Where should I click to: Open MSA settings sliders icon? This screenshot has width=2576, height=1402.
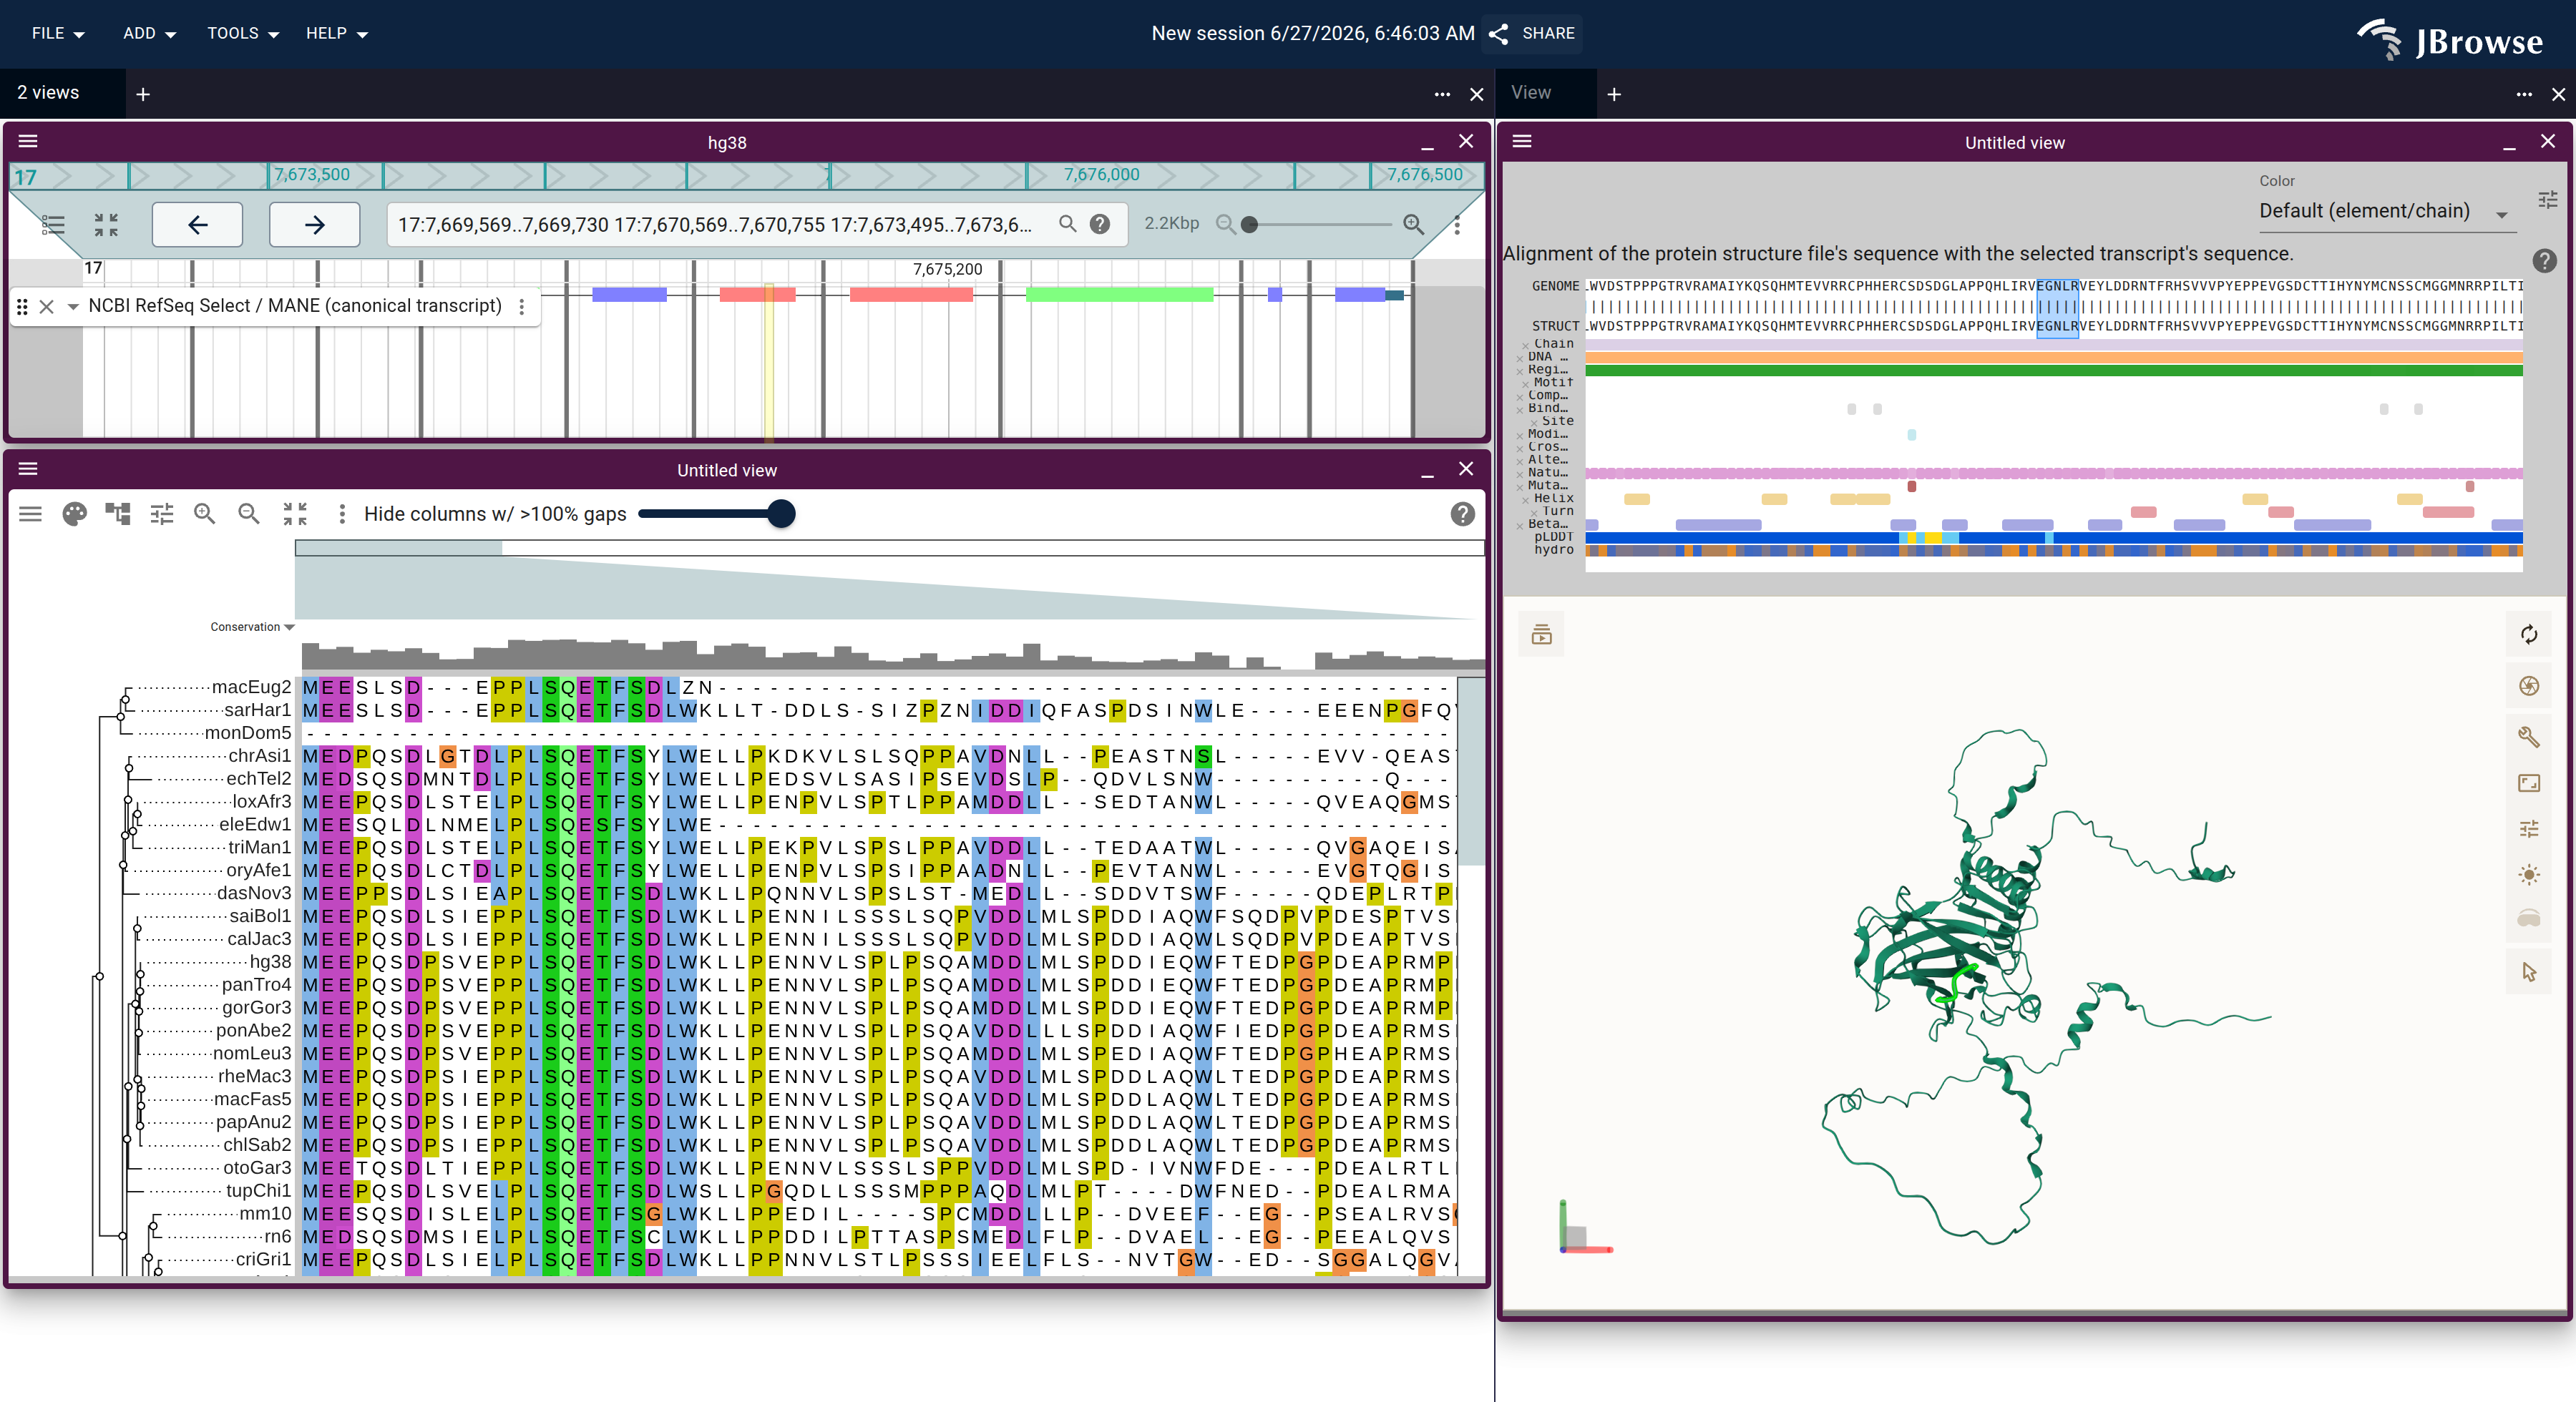(x=162, y=514)
